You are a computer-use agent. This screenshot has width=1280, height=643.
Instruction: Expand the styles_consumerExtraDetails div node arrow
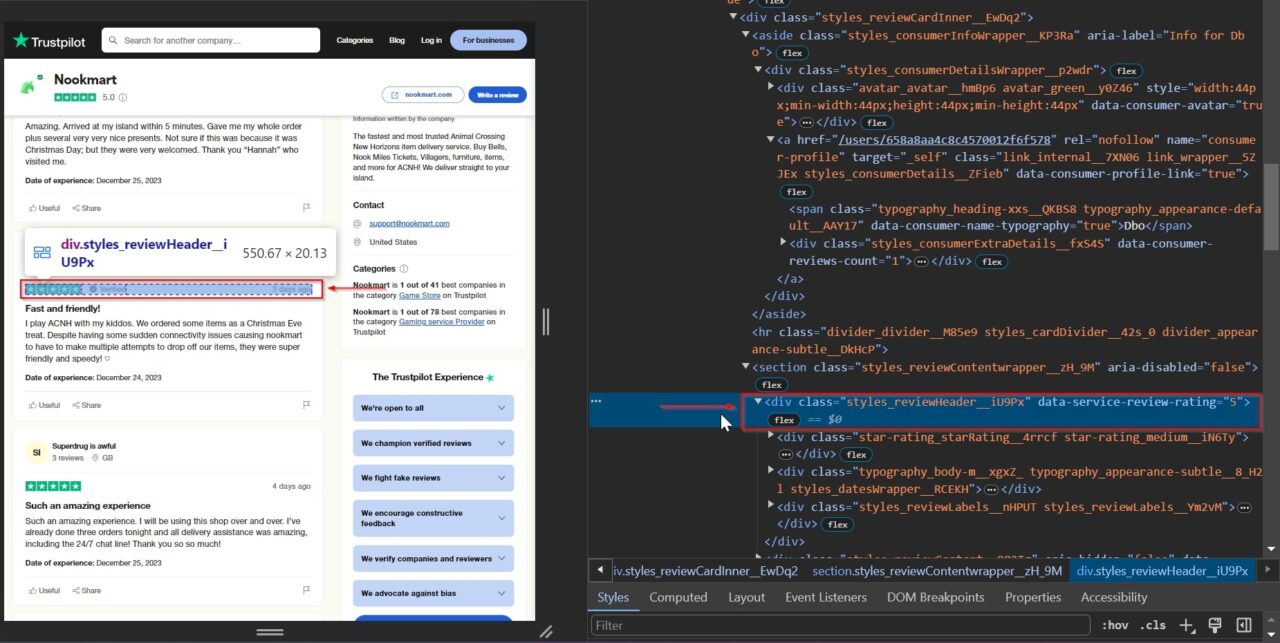click(784, 244)
